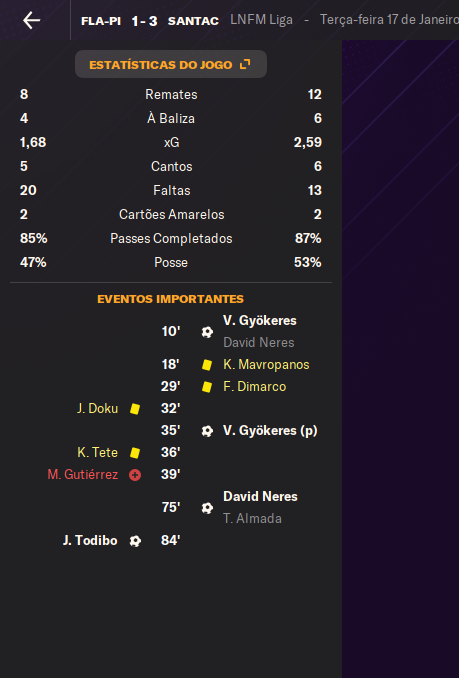Click M. Gutiérrez red injury icon

(135, 475)
